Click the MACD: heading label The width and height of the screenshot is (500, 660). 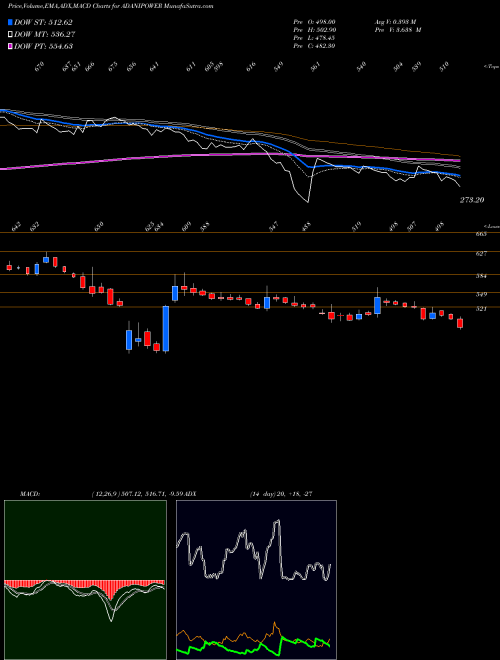pyautogui.click(x=29, y=494)
